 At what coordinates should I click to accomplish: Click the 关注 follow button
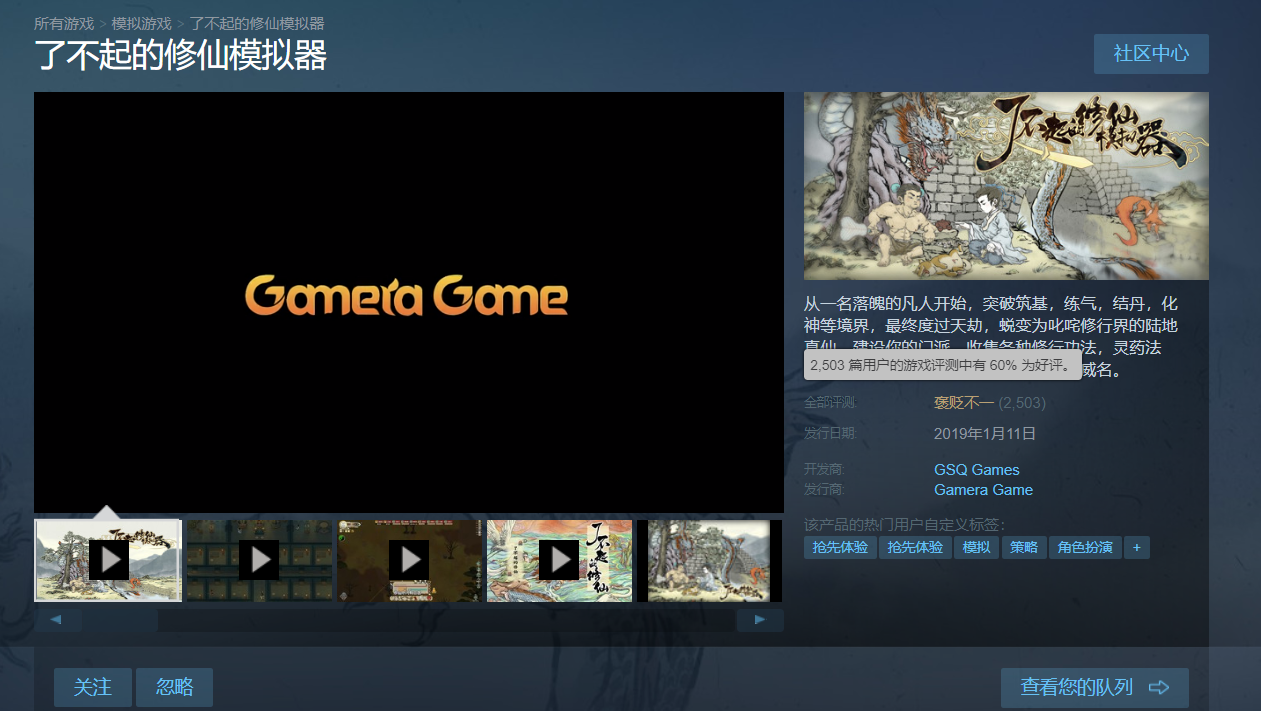(93, 687)
